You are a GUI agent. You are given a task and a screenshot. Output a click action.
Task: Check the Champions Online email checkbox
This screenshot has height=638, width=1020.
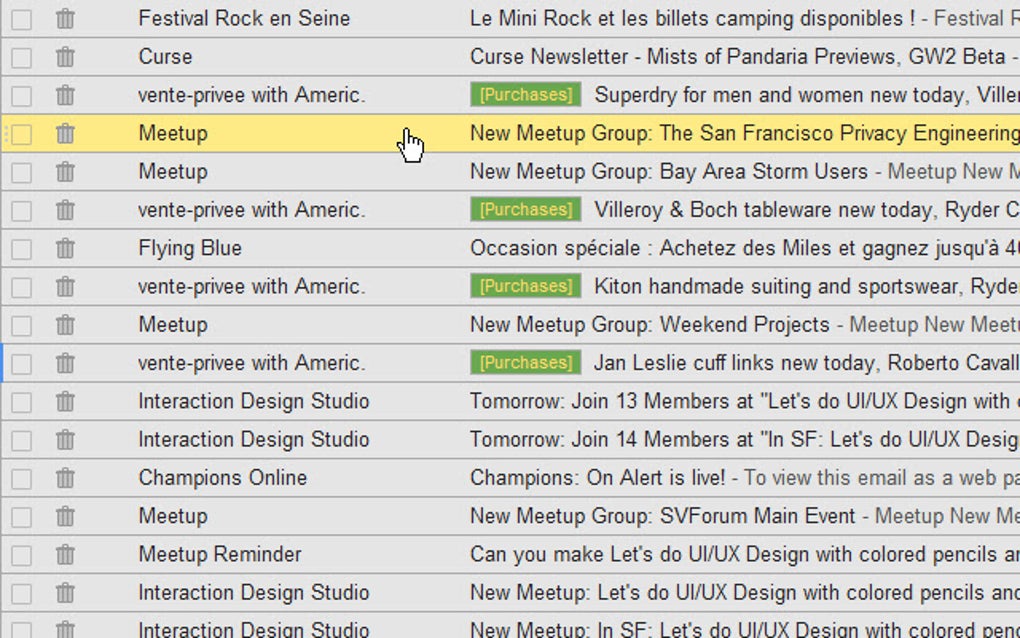coord(21,478)
